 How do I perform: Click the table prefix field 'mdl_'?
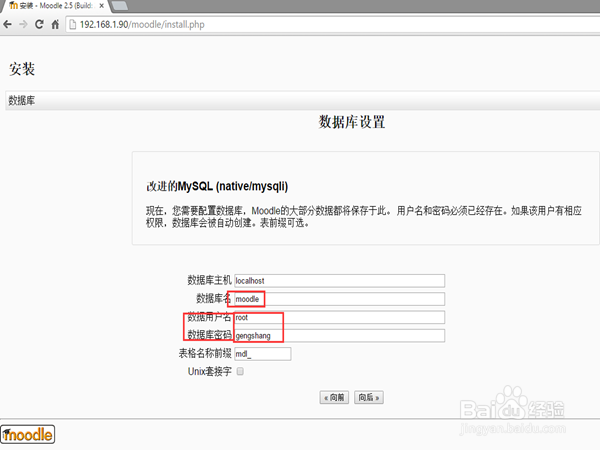[x=262, y=354]
